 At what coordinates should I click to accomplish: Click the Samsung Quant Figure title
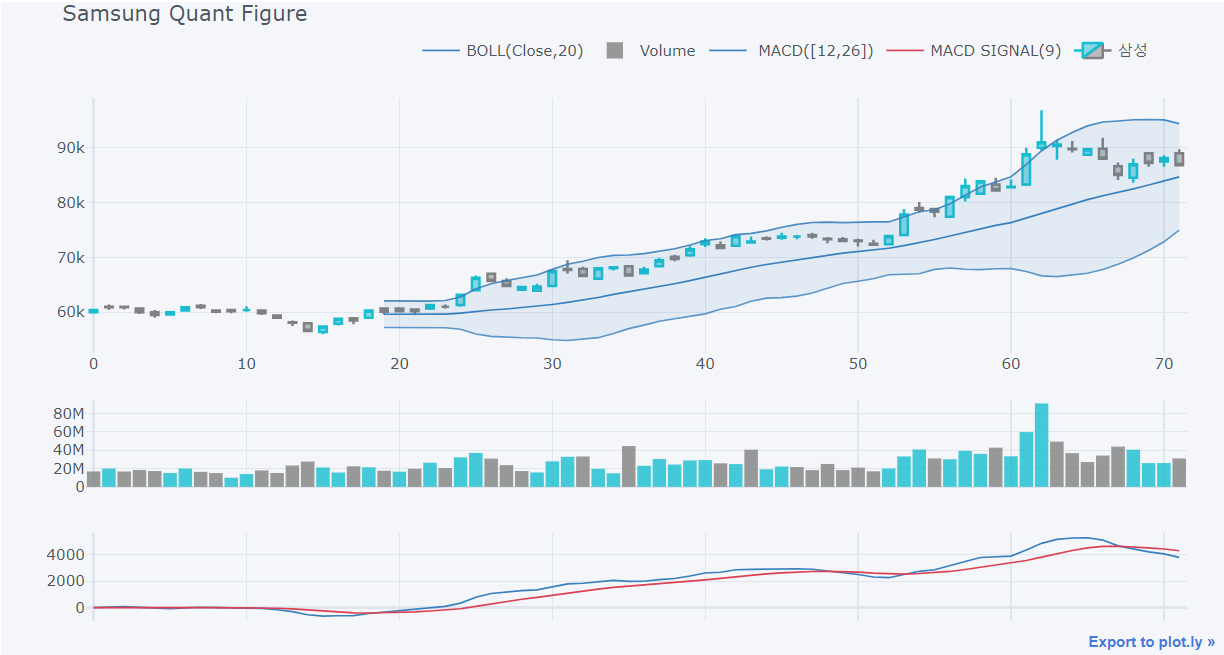pos(185,14)
